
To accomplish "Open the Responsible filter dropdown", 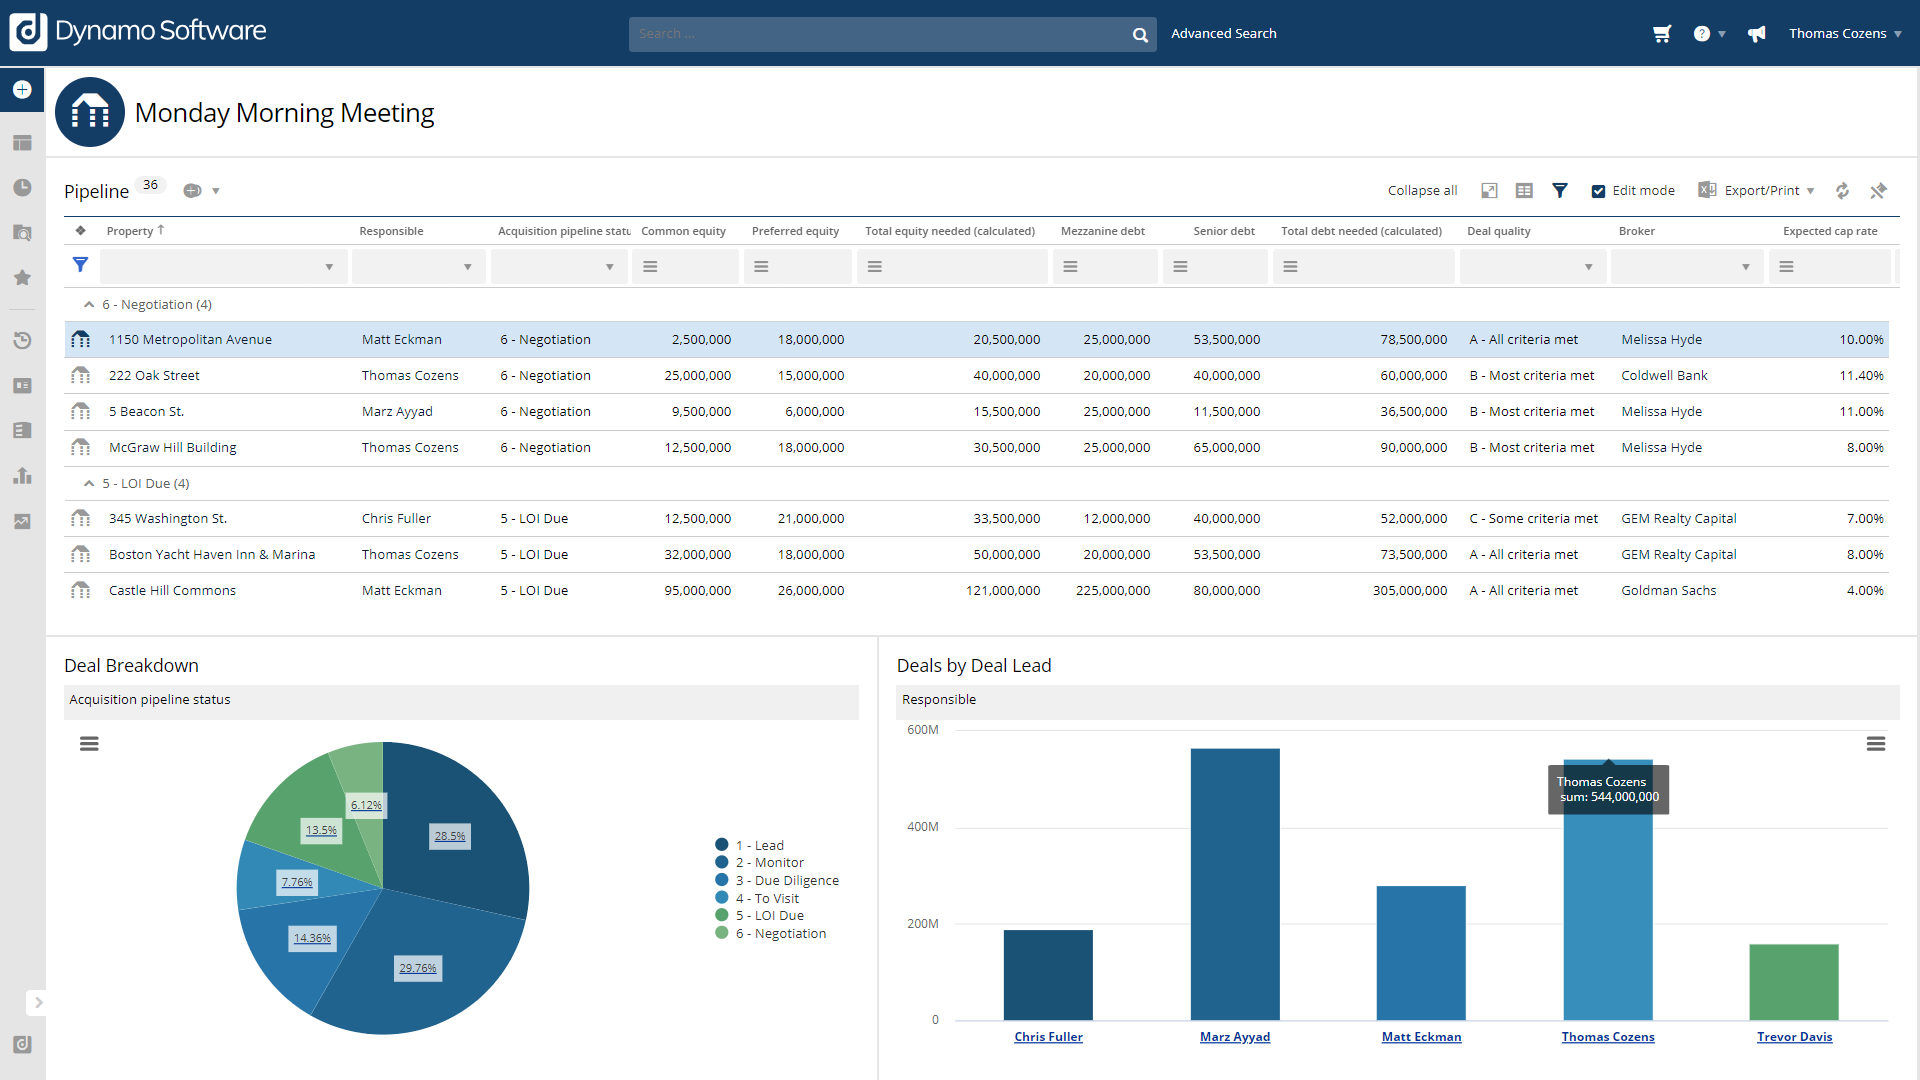I will (467, 266).
